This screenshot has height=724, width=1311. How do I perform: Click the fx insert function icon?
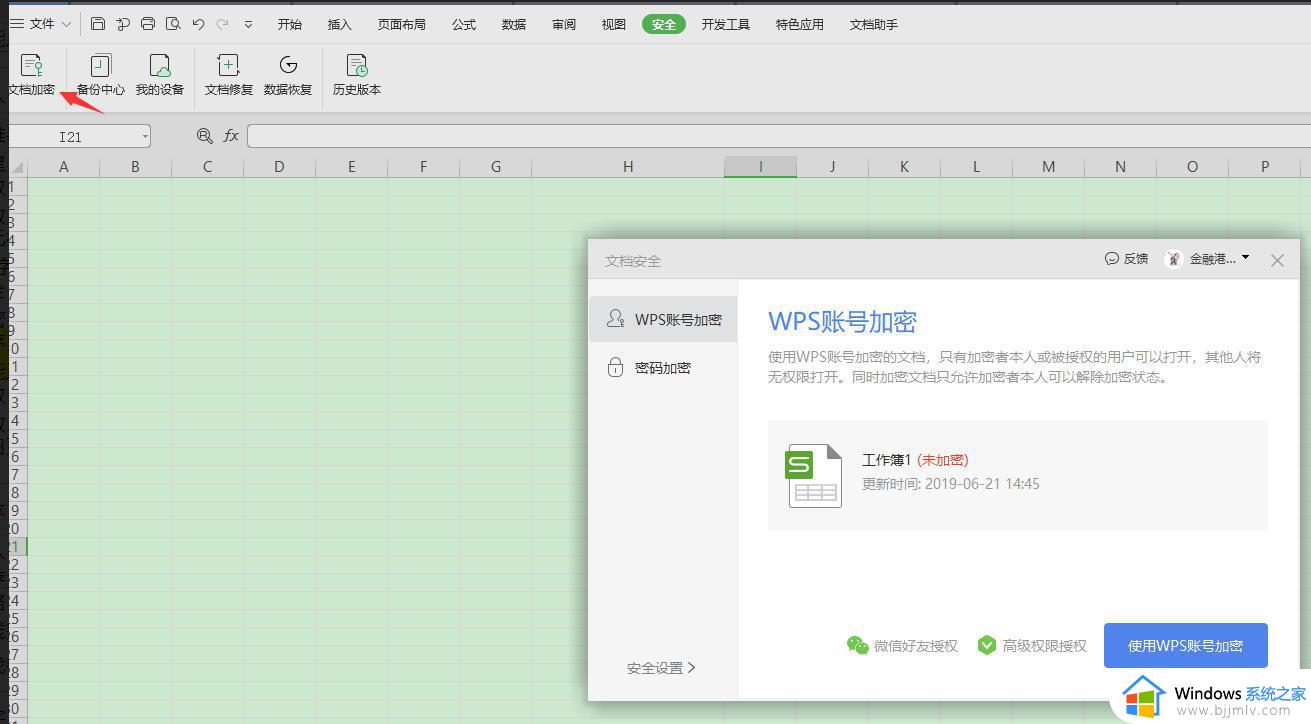pyautogui.click(x=231, y=136)
